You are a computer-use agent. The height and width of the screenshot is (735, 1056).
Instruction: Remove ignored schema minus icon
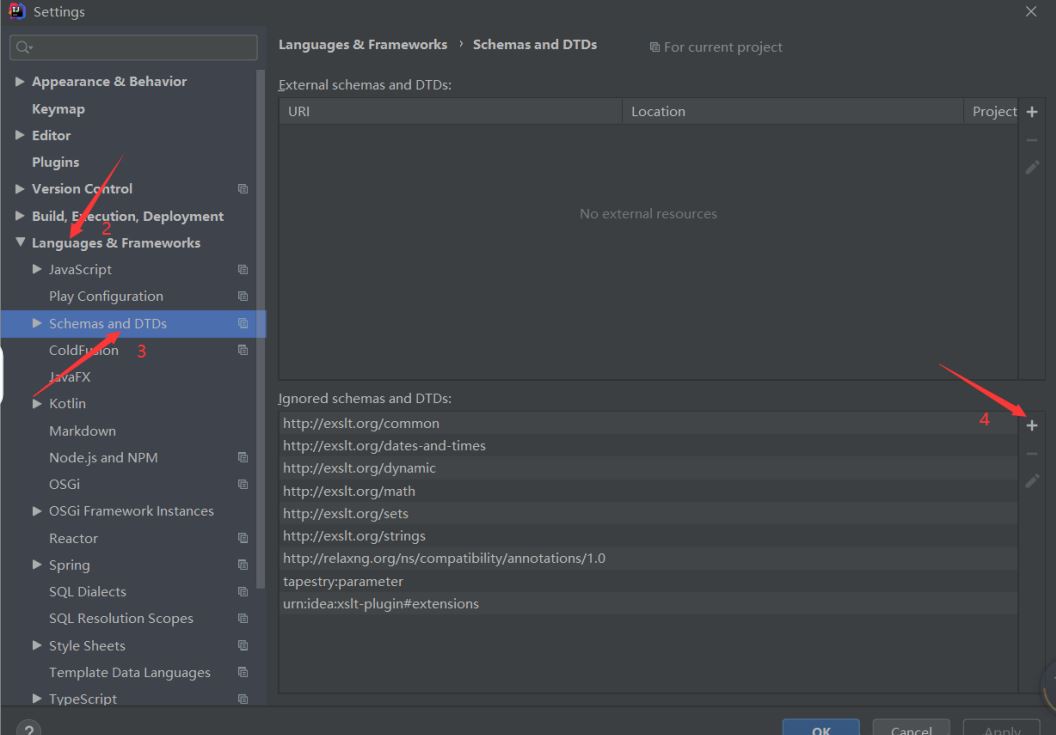tap(1032, 453)
